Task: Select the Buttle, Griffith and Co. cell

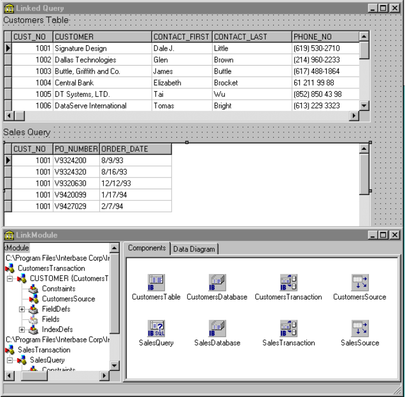Action: click(102, 71)
